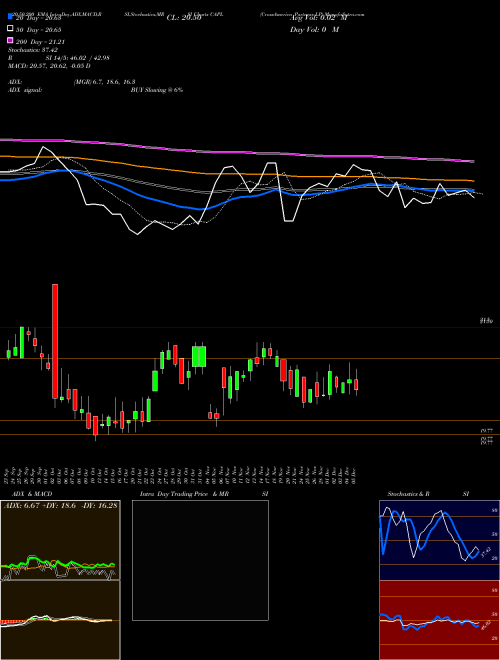The image size is (500, 660).
Task: Click the 'MACD: 20.57, 20.62, -0.05 D' line
Action: point(49,66)
